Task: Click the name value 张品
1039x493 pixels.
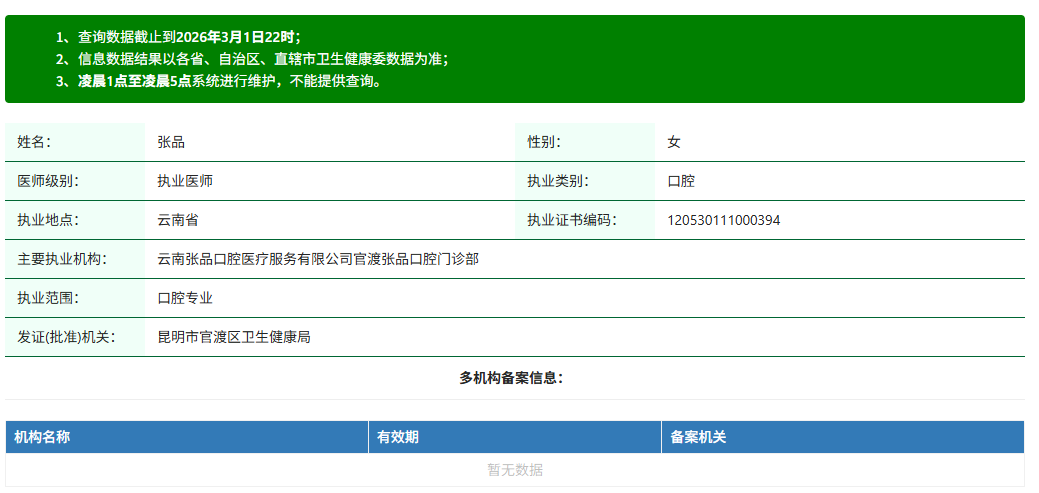Action: pos(171,142)
